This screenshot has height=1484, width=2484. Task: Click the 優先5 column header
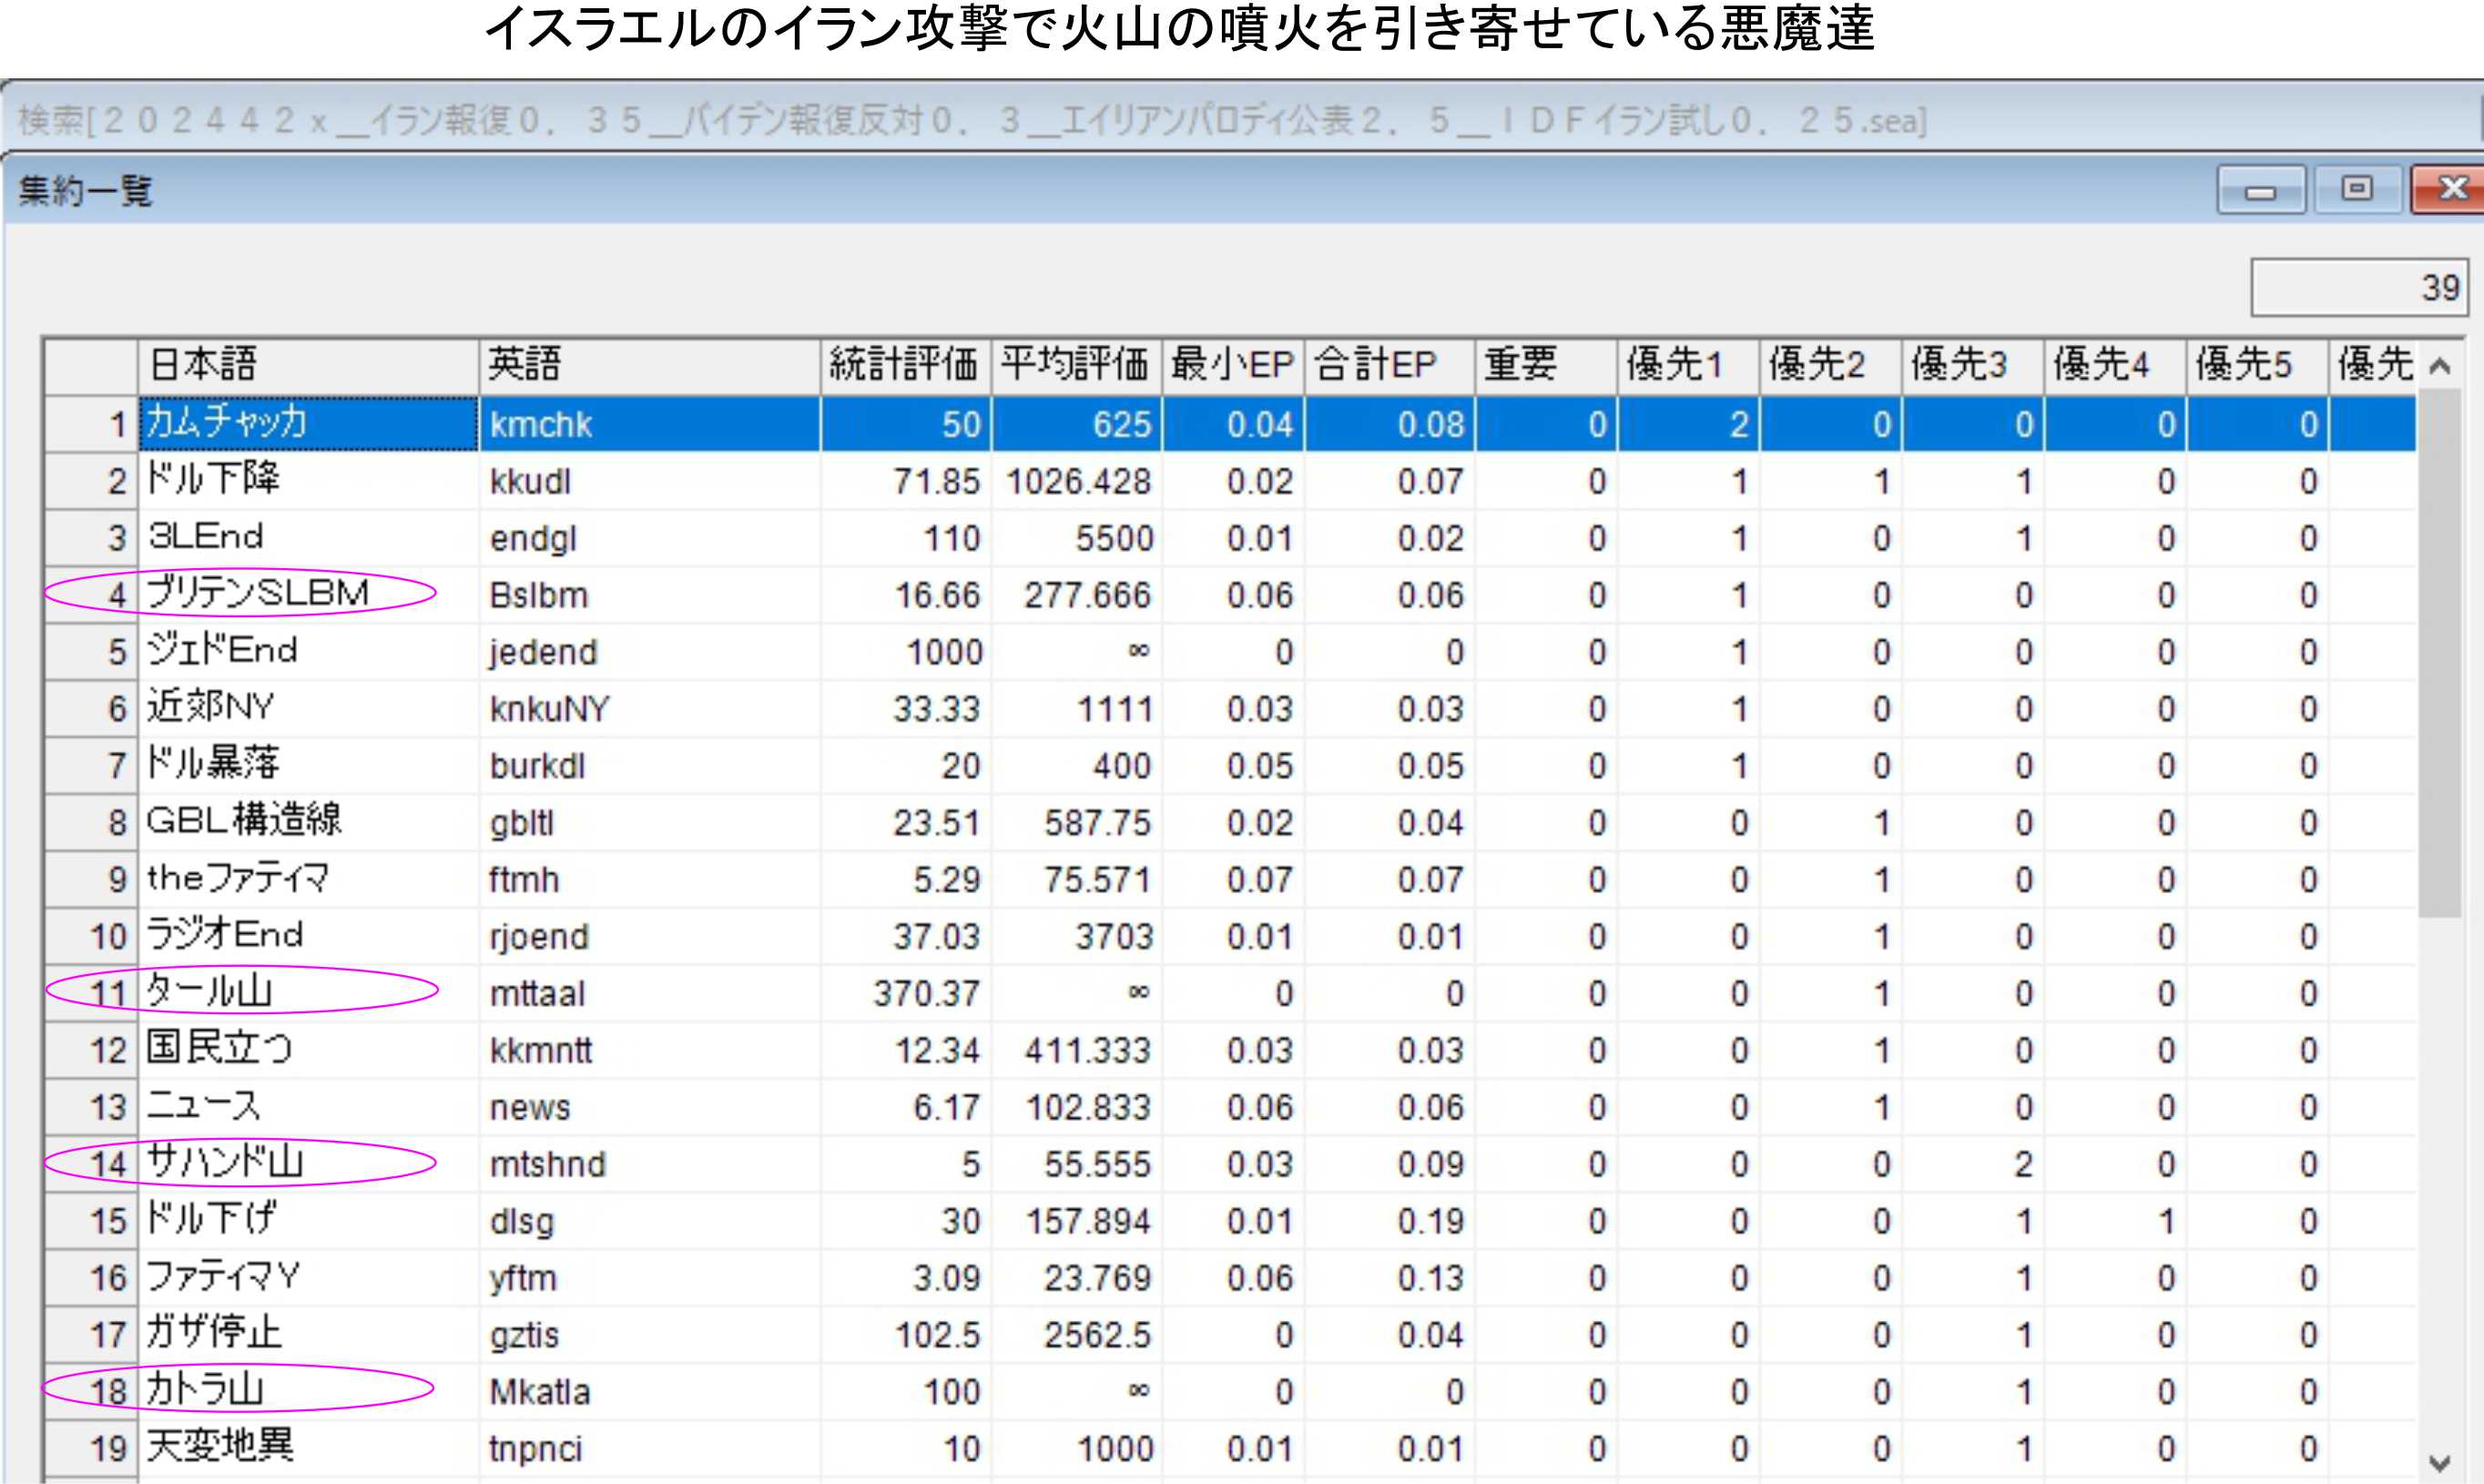[x=2257, y=366]
